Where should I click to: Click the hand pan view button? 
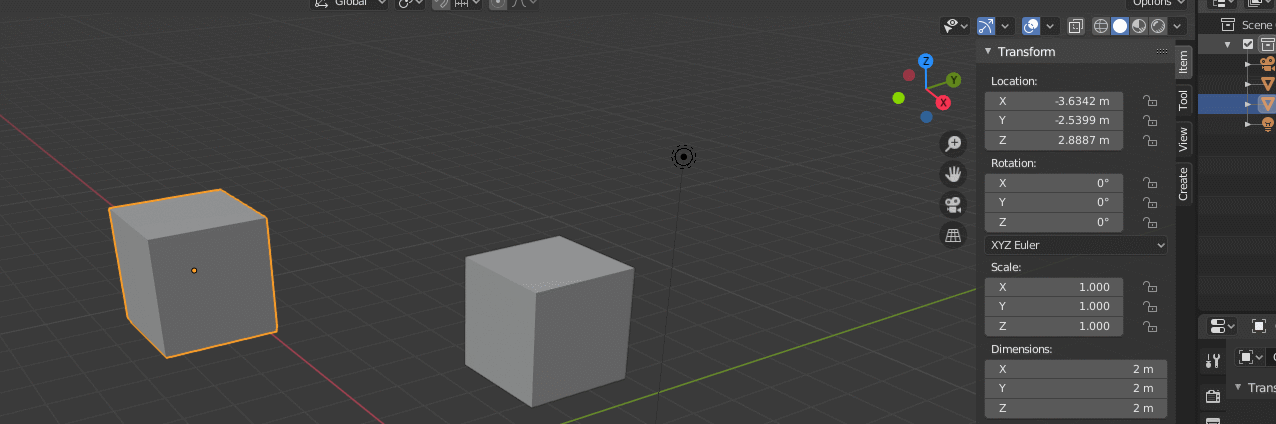point(954,174)
